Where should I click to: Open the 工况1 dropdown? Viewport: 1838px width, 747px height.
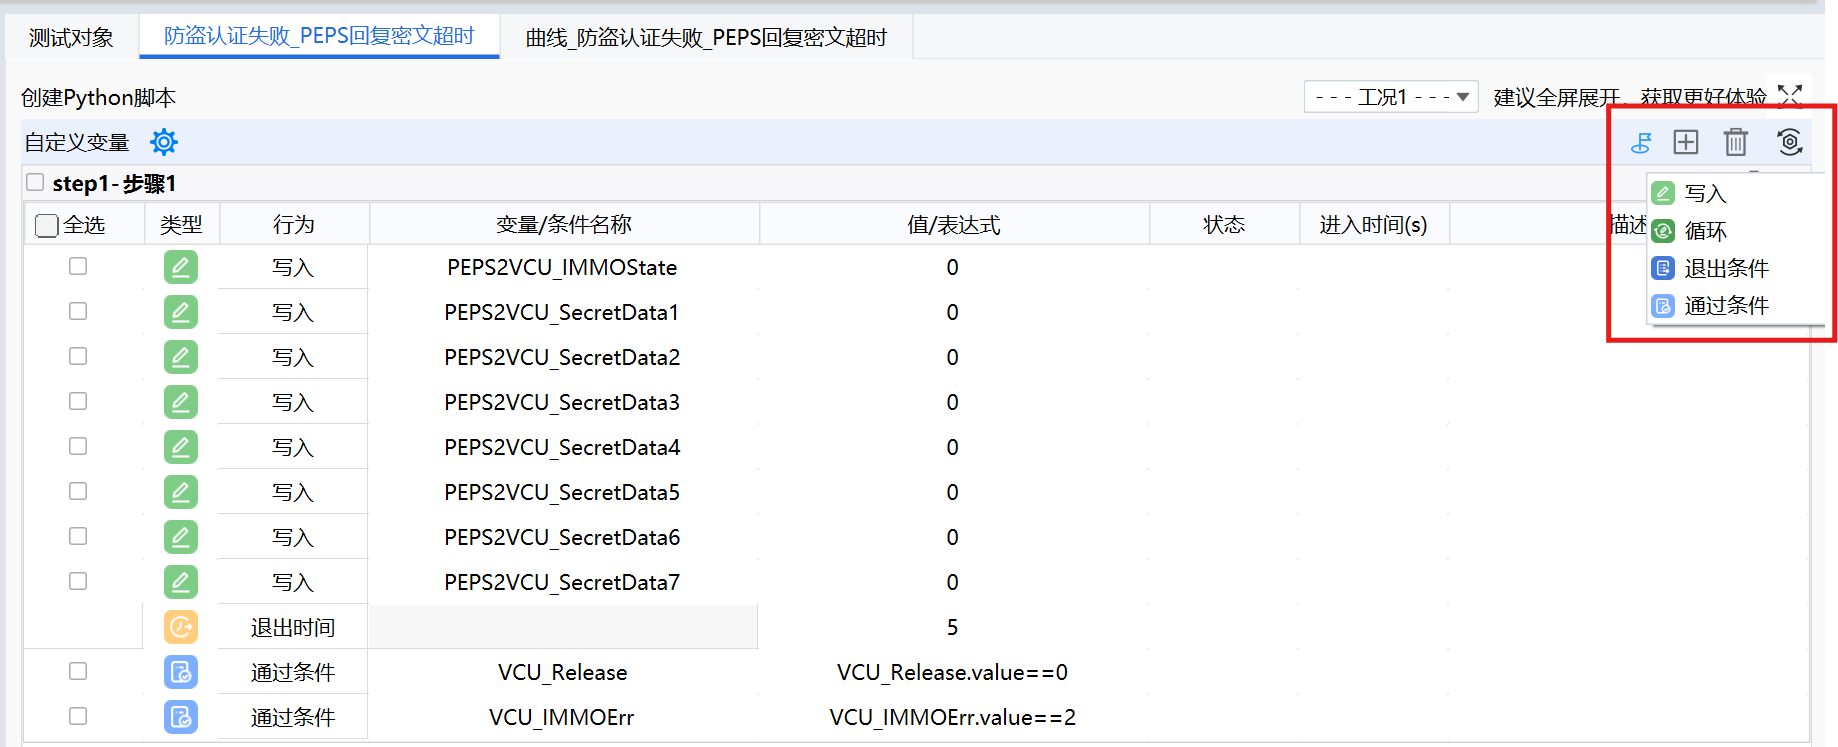point(1391,97)
